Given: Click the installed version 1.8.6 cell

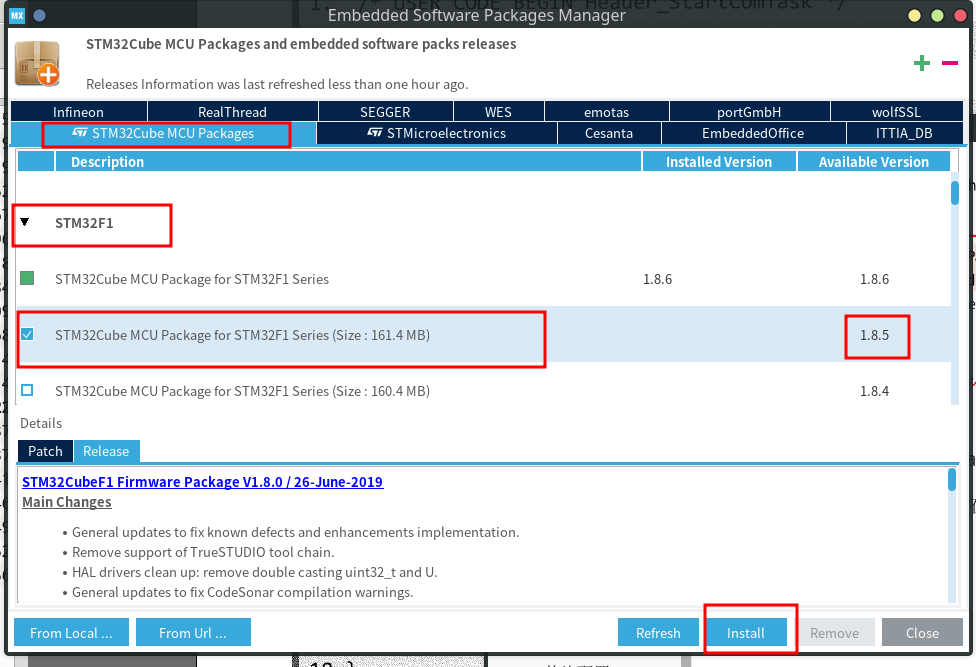Looking at the screenshot, I should 657,279.
